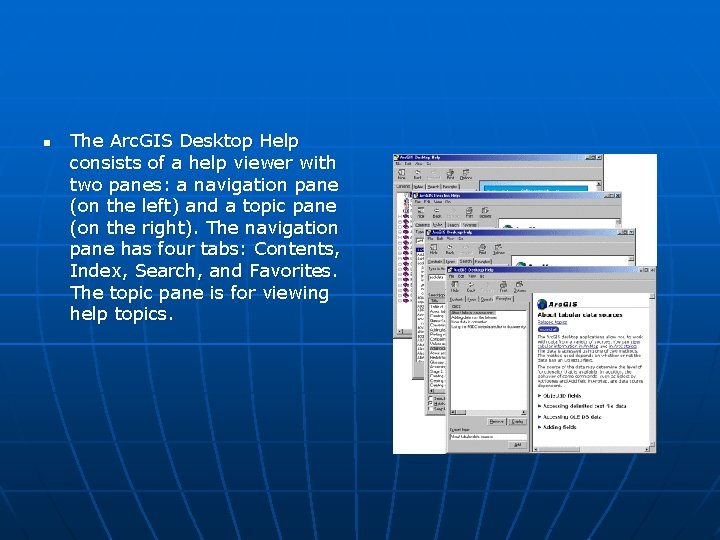Open Edit menu in front help window
Viewport: 720px width, 540px height.
click(461, 276)
